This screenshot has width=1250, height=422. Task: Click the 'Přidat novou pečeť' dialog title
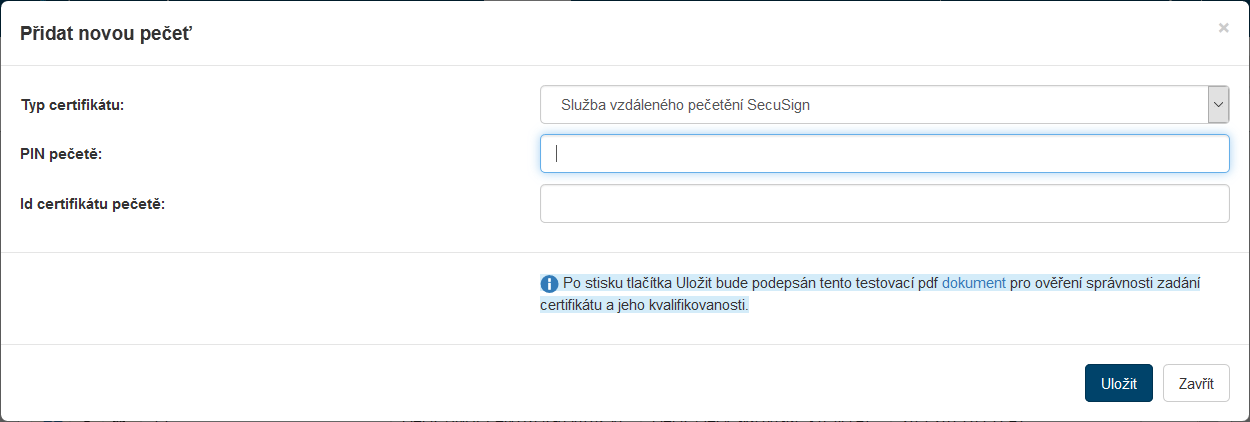pyautogui.click(x=106, y=34)
